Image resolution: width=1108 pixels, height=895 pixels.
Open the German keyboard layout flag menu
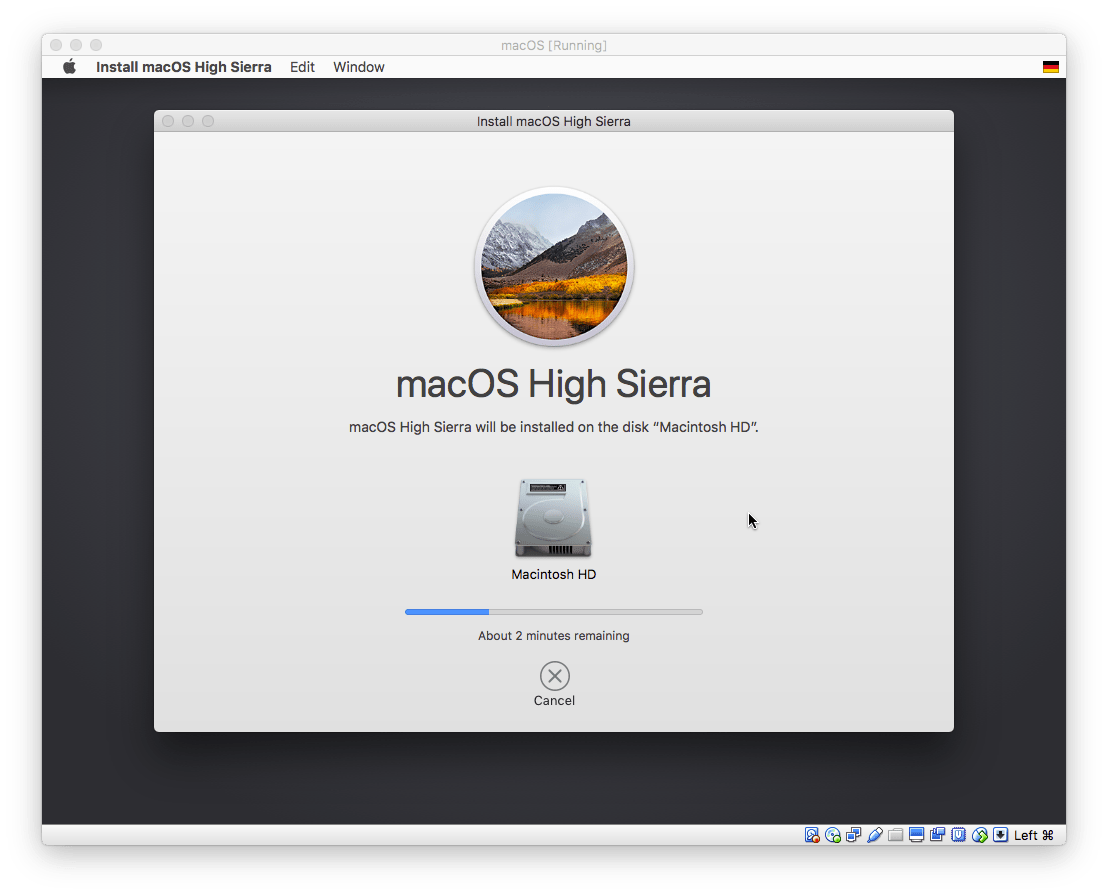pyautogui.click(x=1049, y=66)
